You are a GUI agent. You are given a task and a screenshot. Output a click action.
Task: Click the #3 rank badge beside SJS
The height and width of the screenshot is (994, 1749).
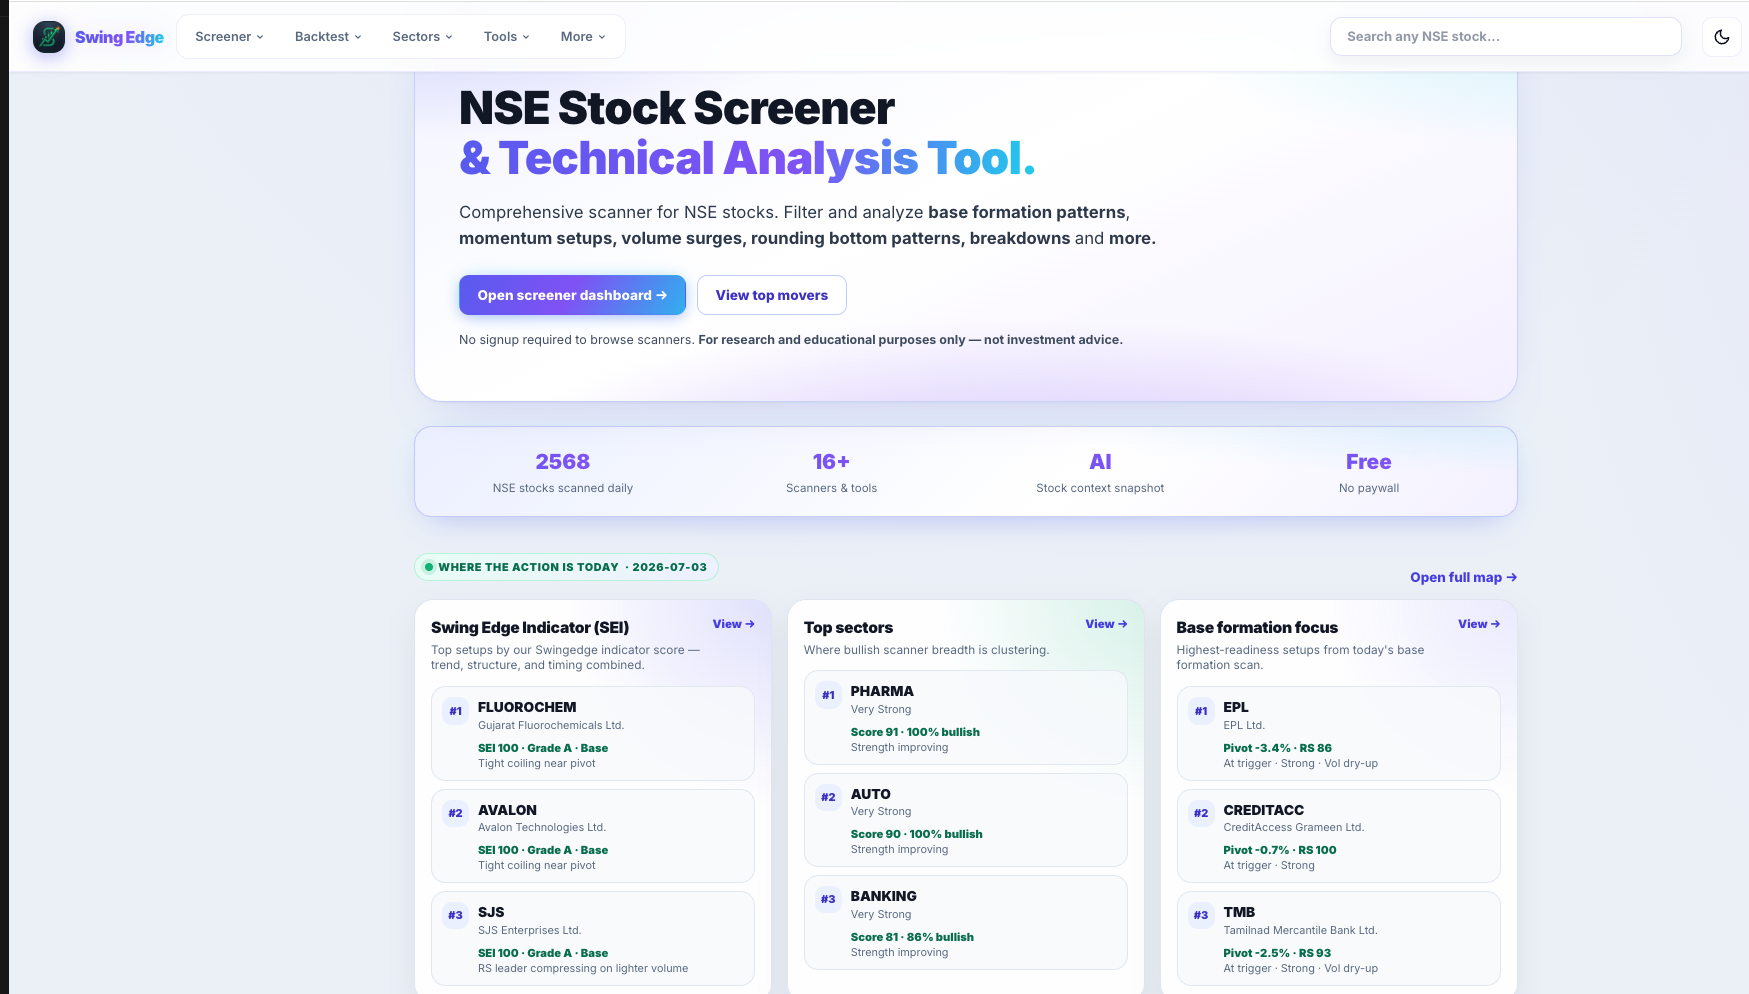[456, 915]
